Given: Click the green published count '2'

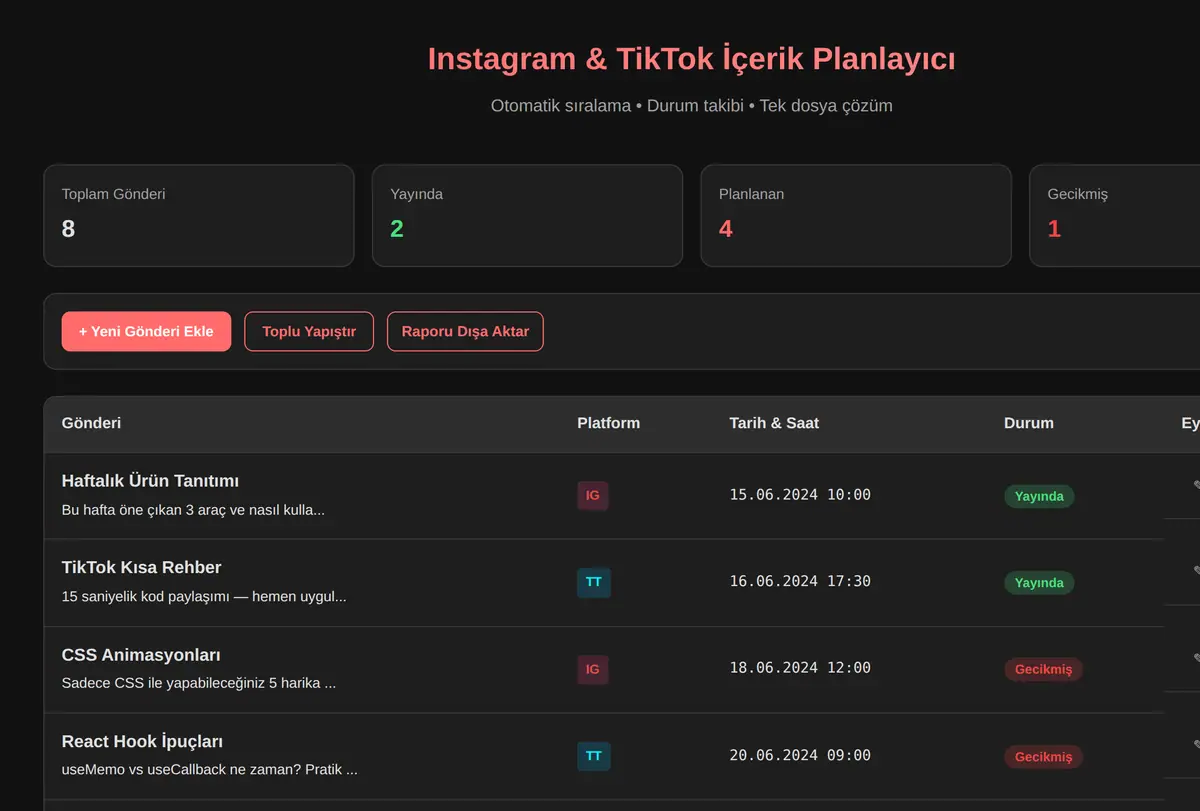Looking at the screenshot, I should point(397,229).
